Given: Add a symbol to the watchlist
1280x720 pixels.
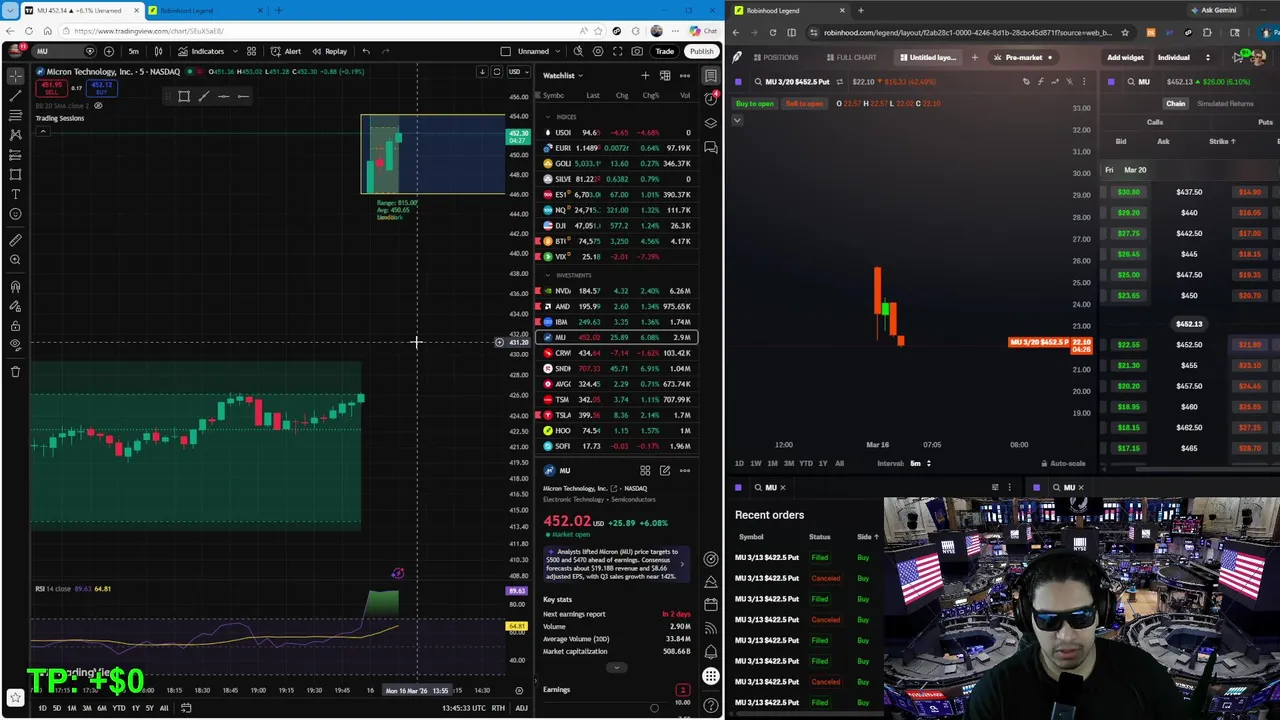Looking at the screenshot, I should point(645,75).
